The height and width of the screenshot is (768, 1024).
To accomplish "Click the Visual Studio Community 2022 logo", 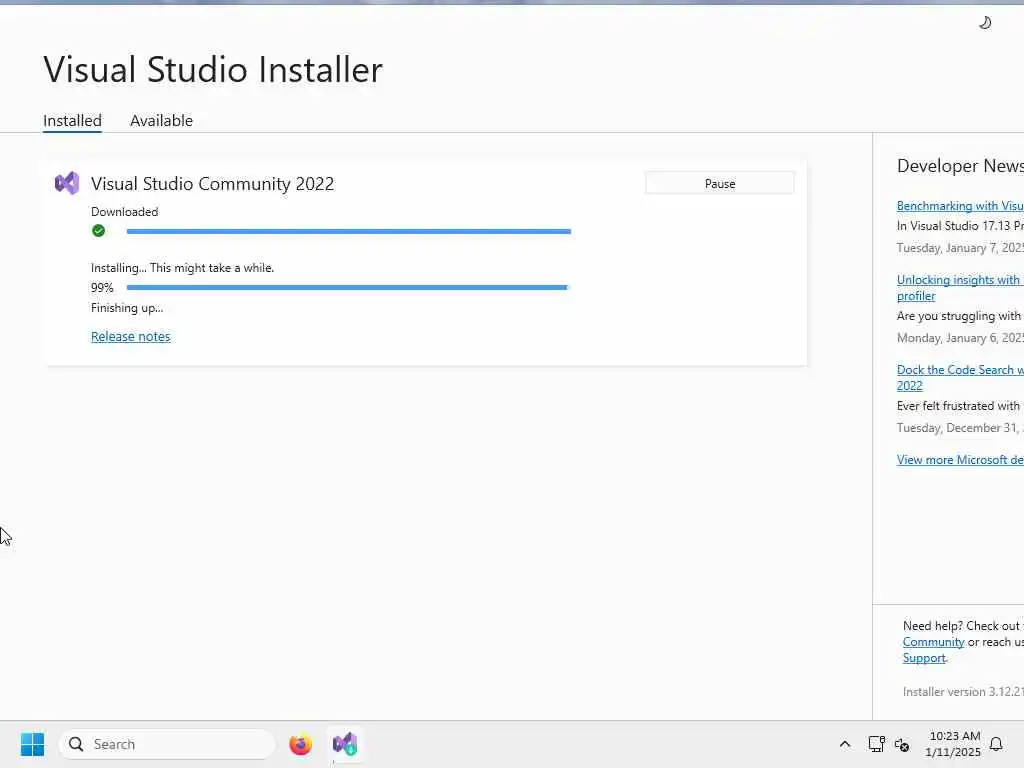I will click(67, 184).
